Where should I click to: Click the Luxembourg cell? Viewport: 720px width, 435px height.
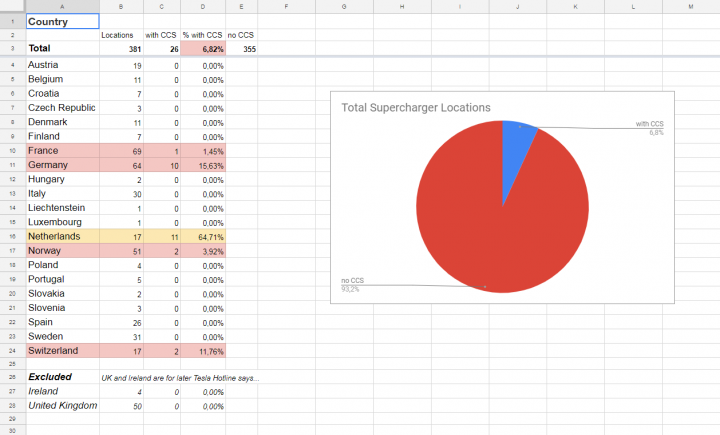[62, 222]
